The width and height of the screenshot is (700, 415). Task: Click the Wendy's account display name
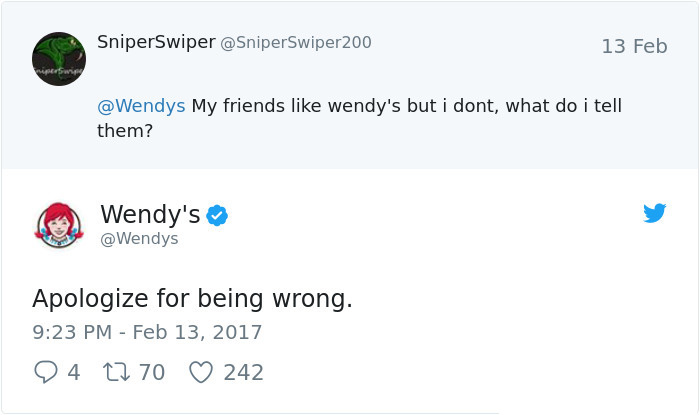pos(150,214)
